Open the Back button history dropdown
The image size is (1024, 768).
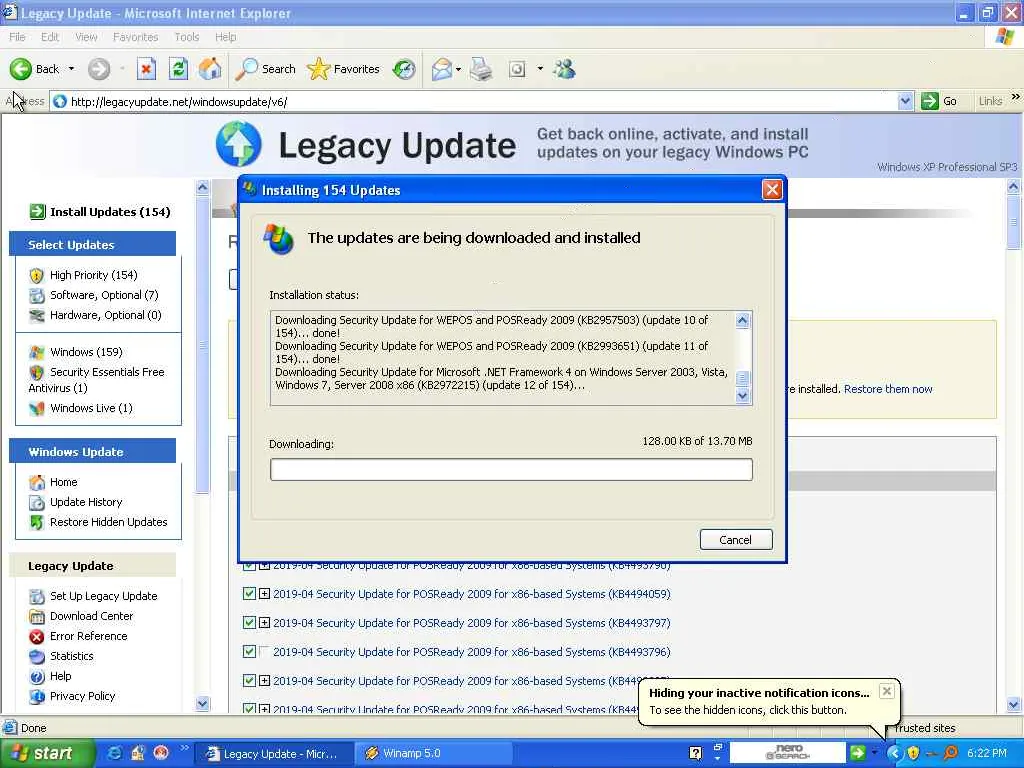click(71, 69)
